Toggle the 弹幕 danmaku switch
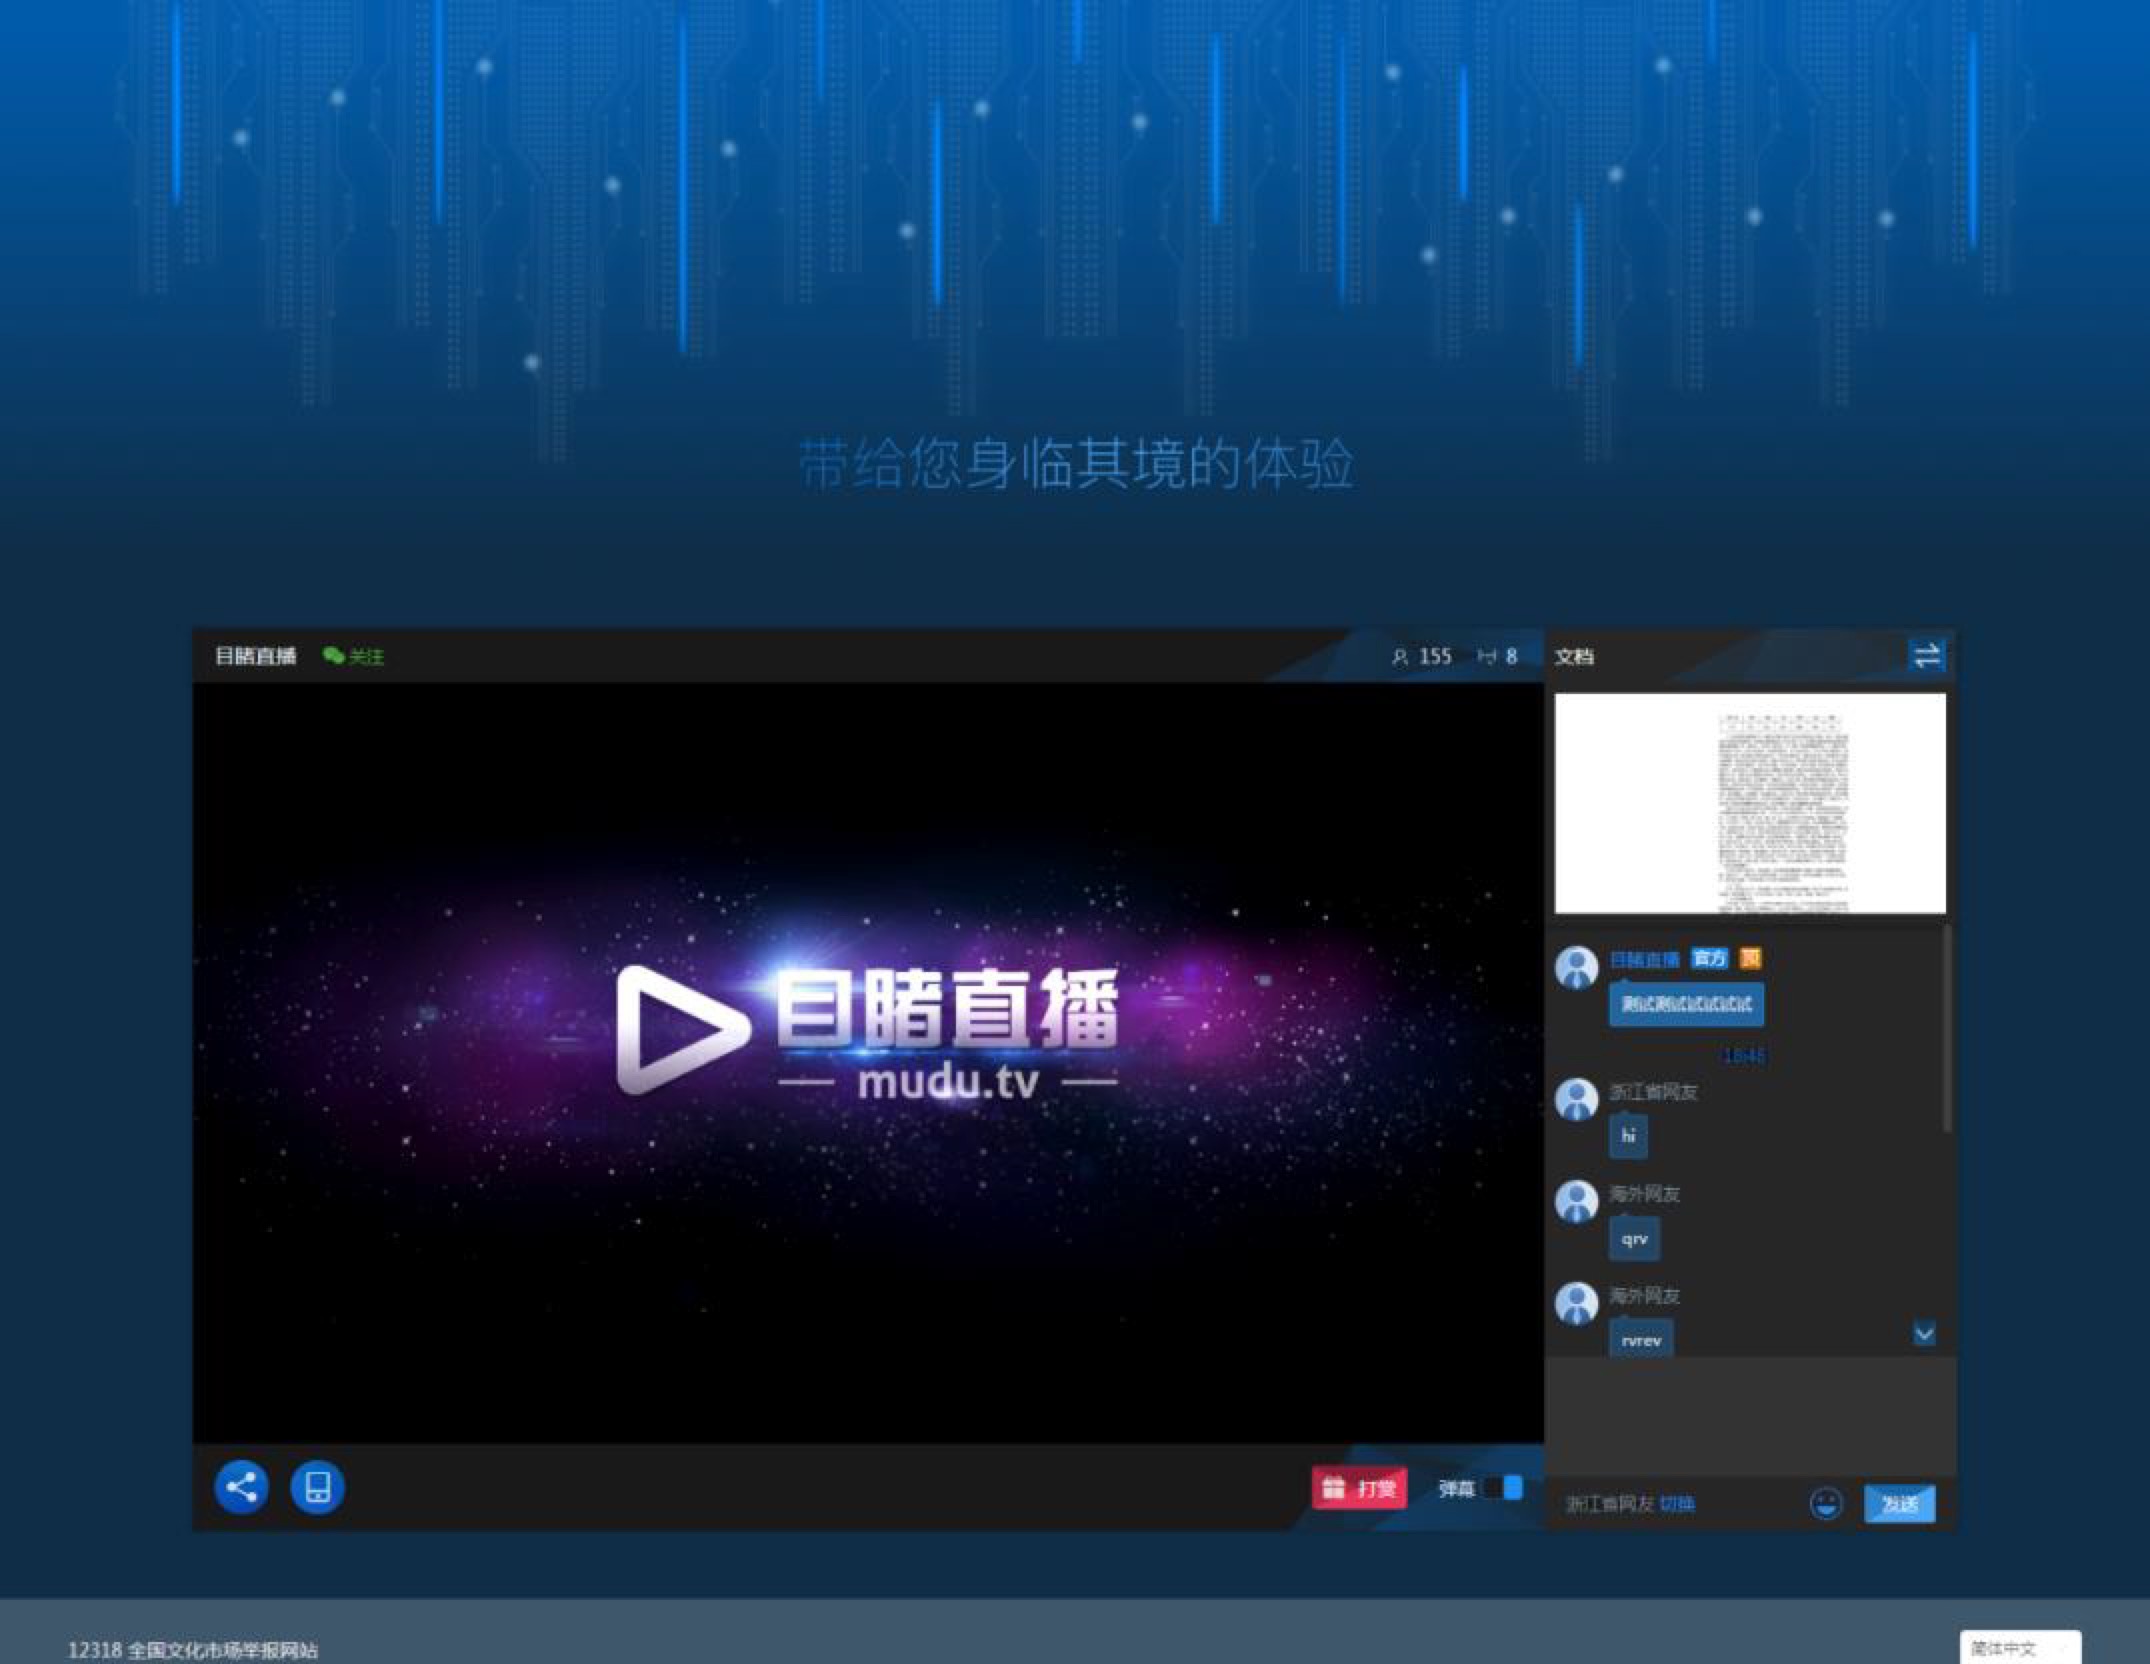This screenshot has width=2150, height=1664. tap(1504, 1488)
